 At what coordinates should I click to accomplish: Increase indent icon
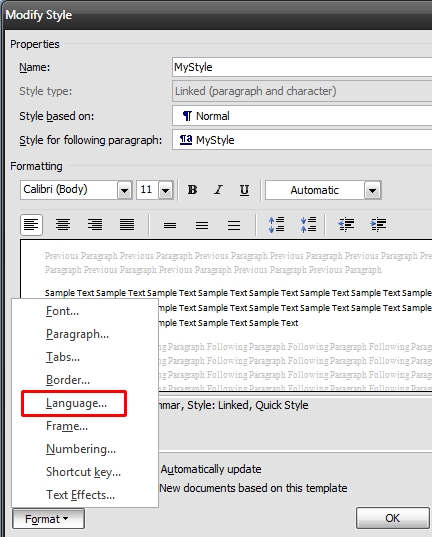[378, 225]
